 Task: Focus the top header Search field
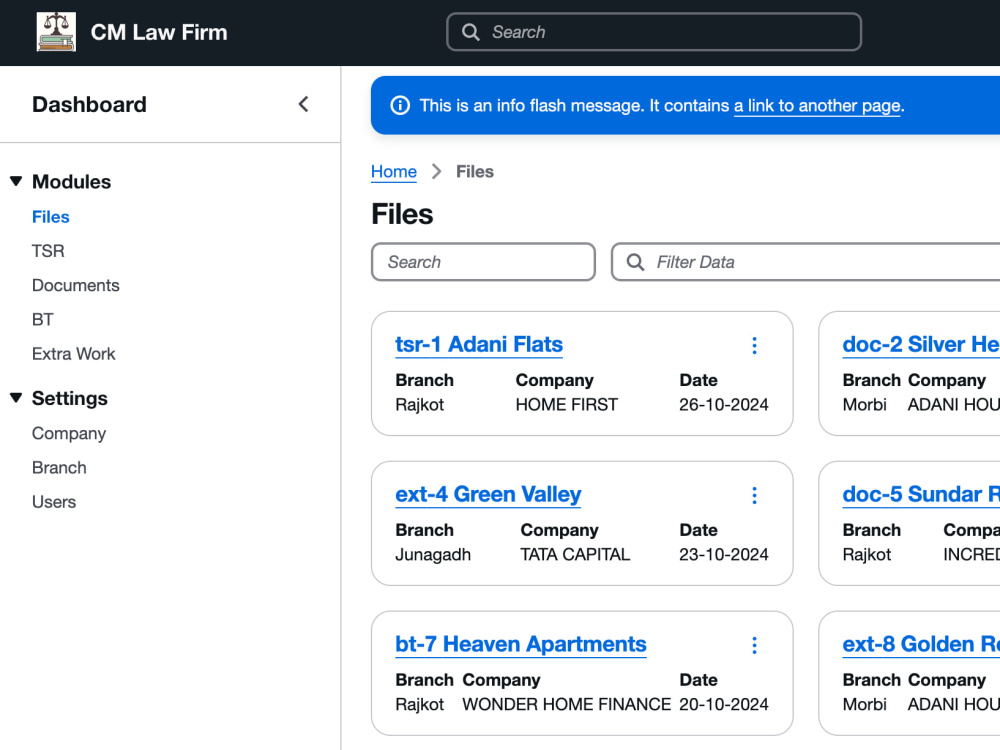[x=654, y=32]
